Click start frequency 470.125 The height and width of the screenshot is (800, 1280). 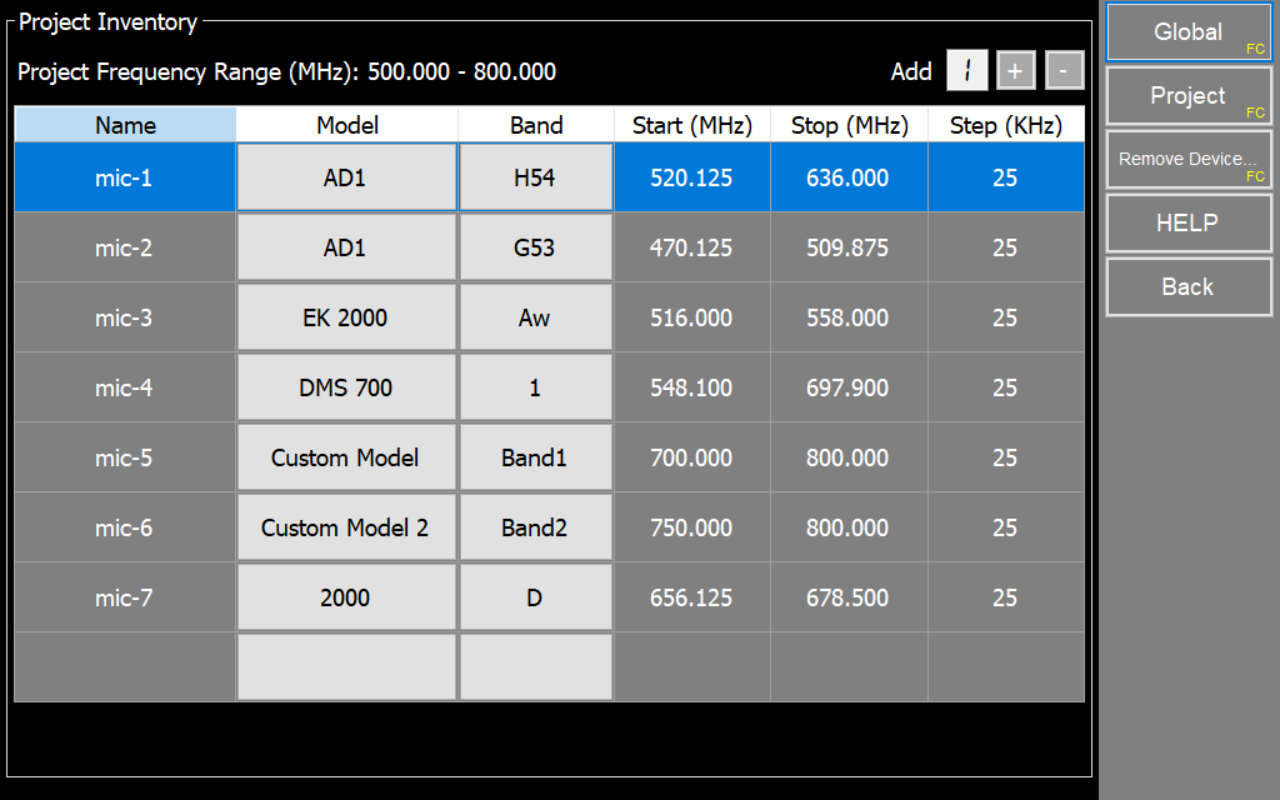[692, 247]
